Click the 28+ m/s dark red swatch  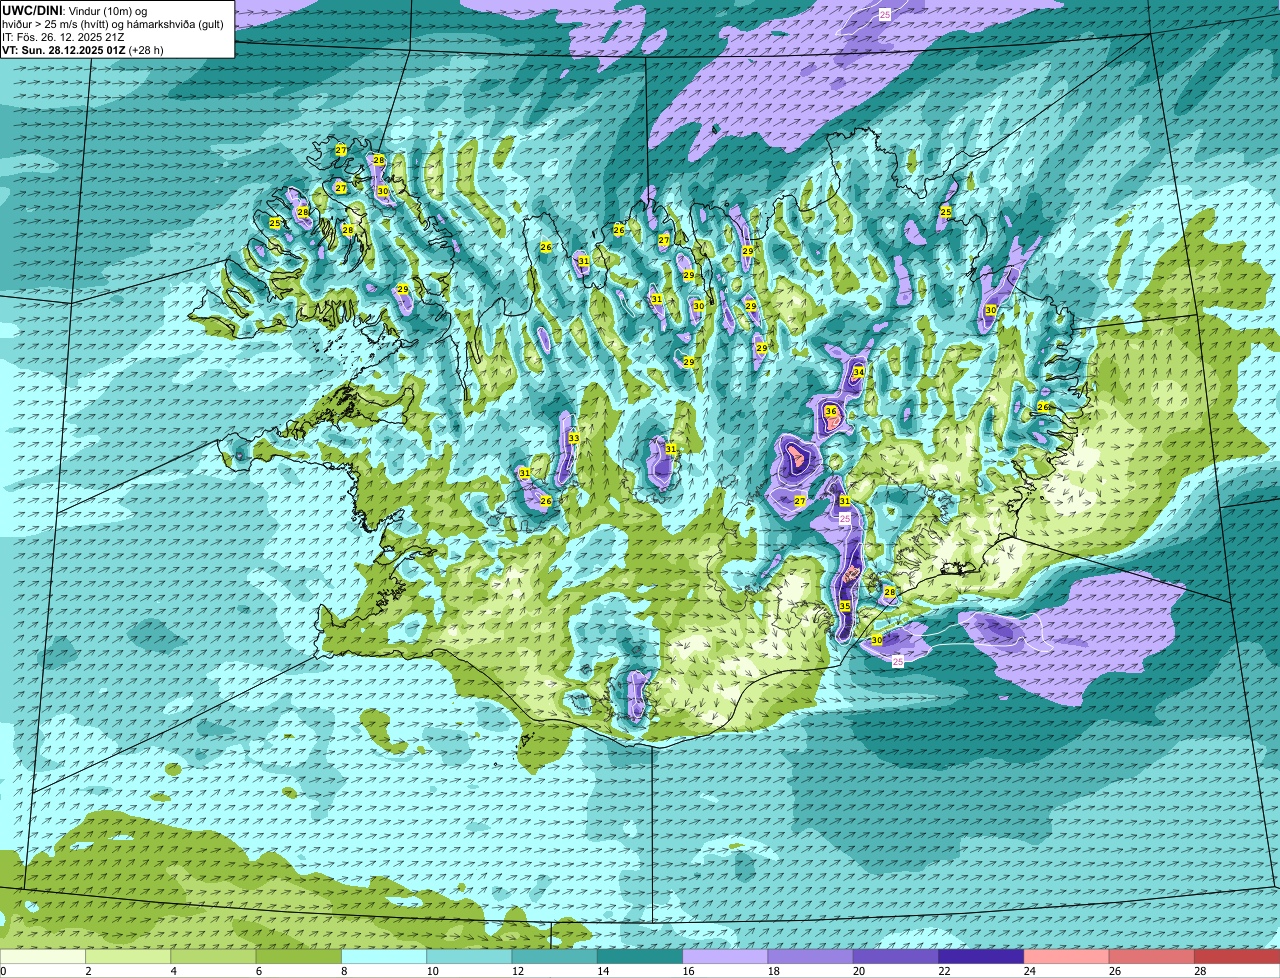1237,956
